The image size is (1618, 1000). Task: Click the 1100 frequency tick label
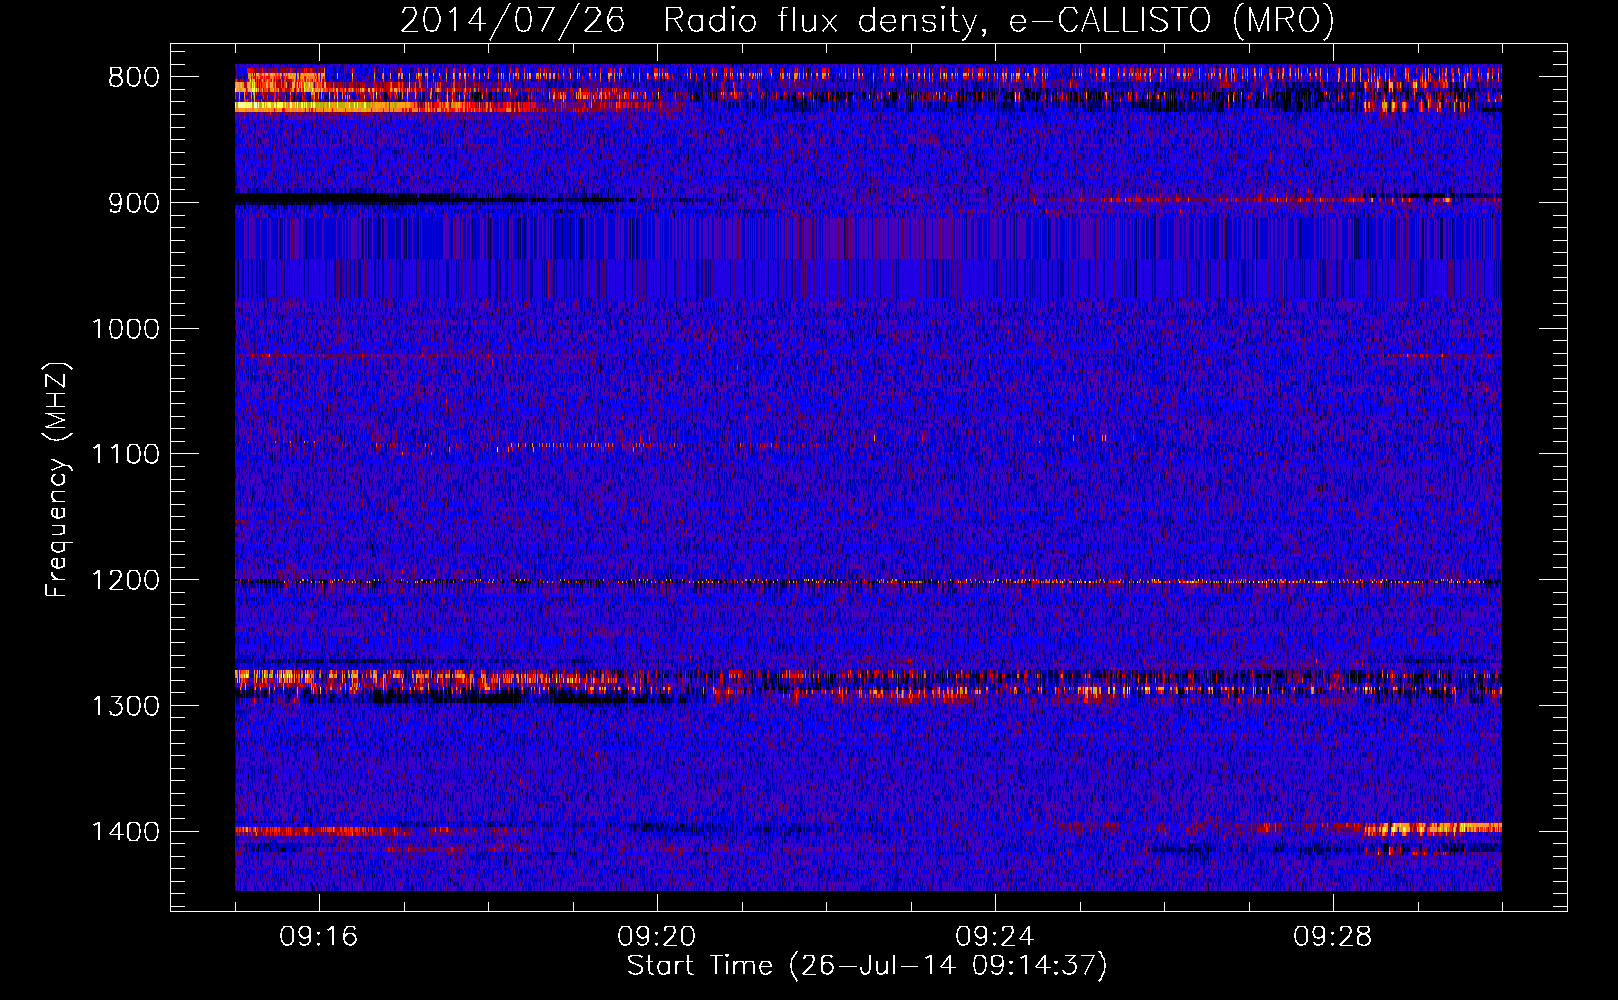pos(125,455)
